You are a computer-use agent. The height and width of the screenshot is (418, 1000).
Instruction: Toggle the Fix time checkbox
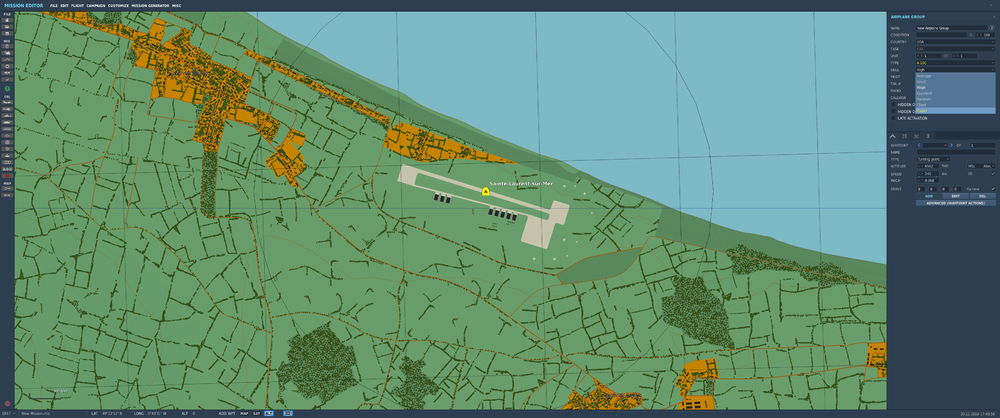click(993, 189)
